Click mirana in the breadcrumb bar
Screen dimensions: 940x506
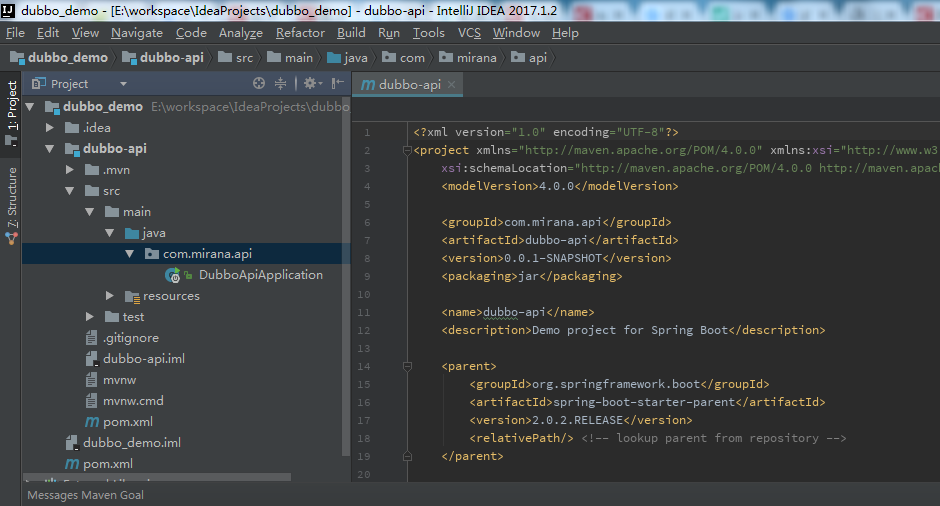[x=468, y=58]
